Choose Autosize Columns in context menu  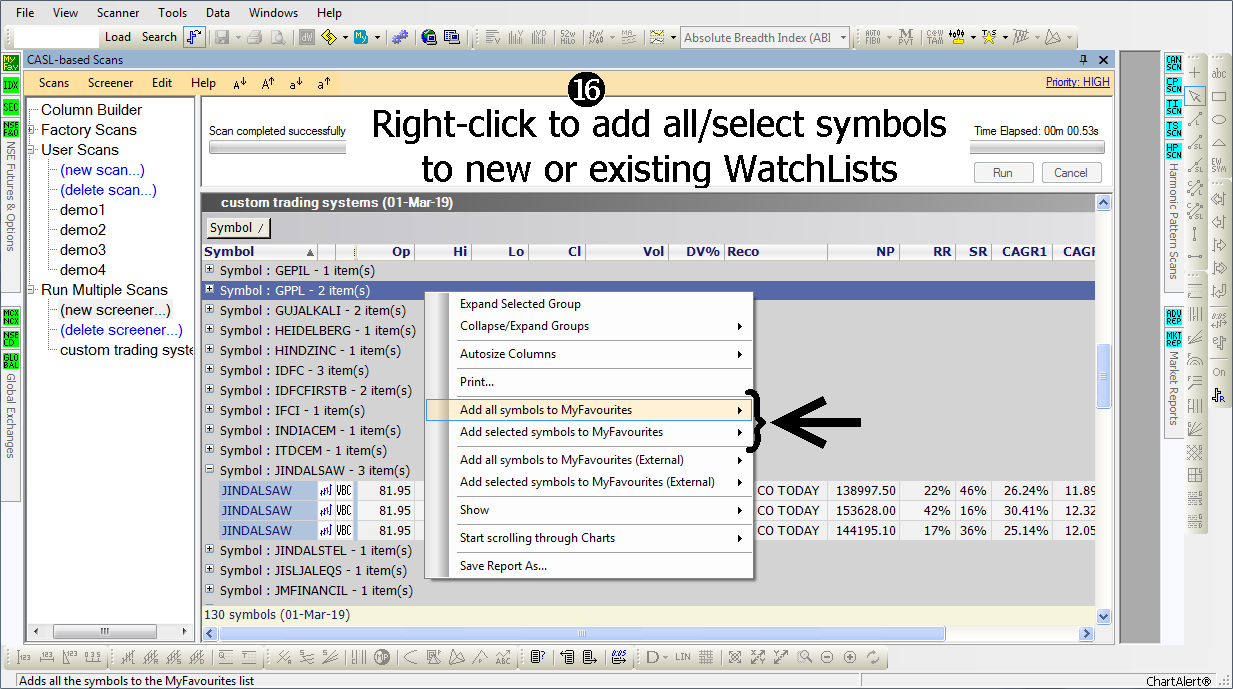588,354
